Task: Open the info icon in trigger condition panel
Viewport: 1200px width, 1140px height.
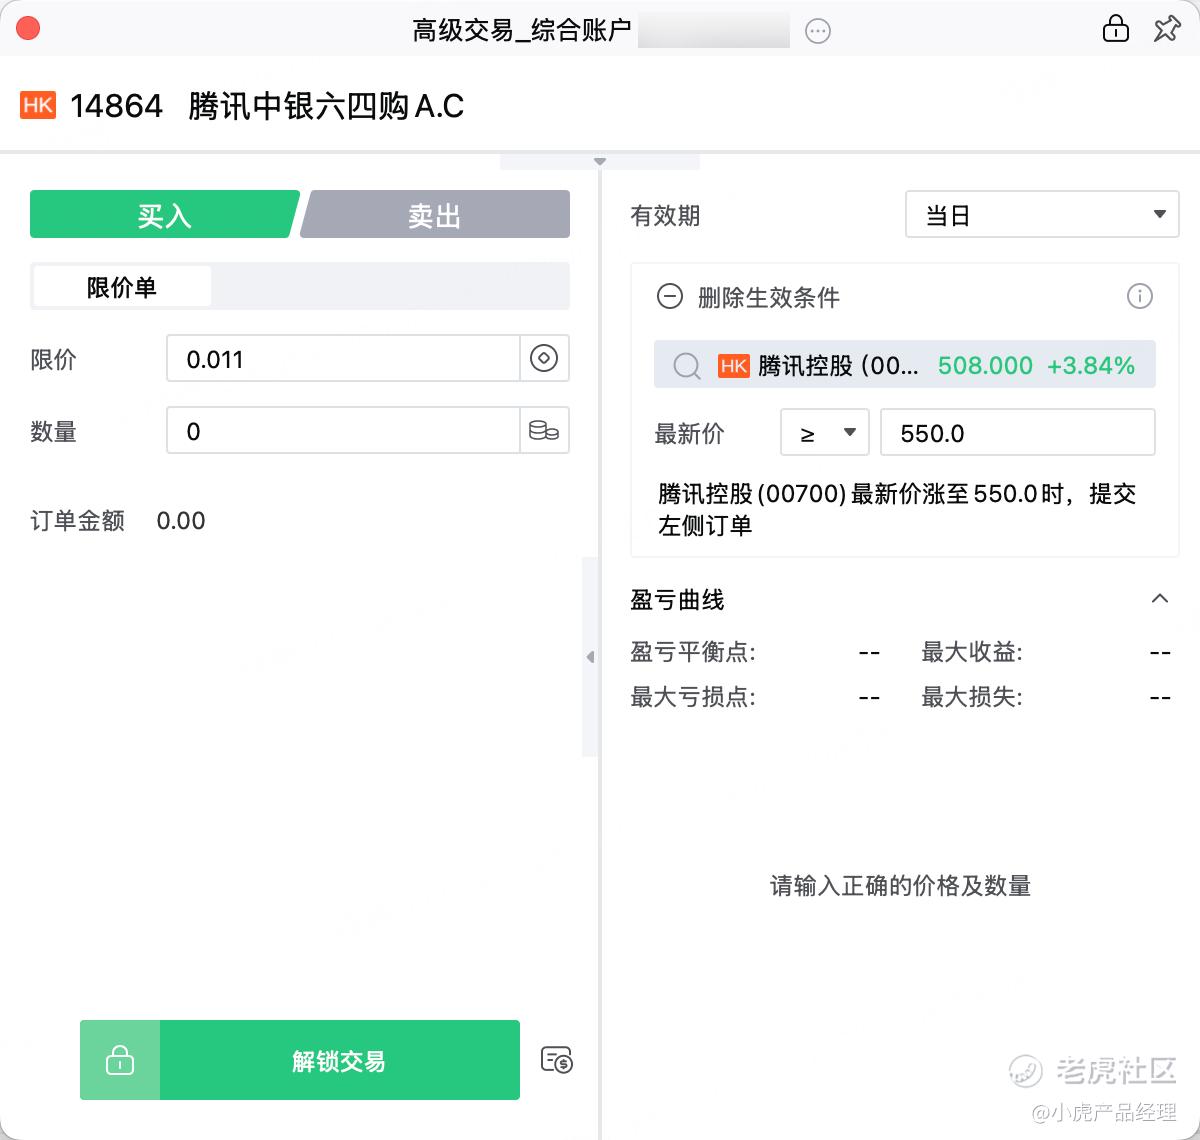Action: click(1139, 296)
